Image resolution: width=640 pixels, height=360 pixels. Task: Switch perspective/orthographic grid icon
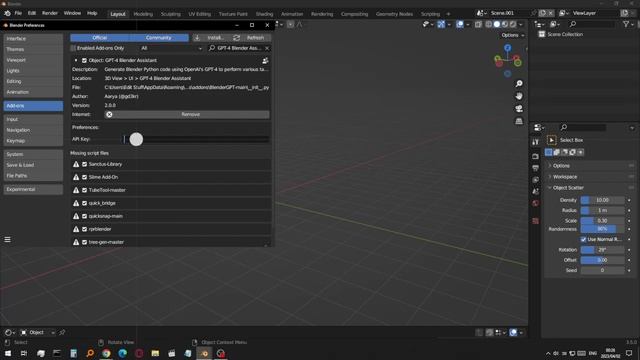519,121
